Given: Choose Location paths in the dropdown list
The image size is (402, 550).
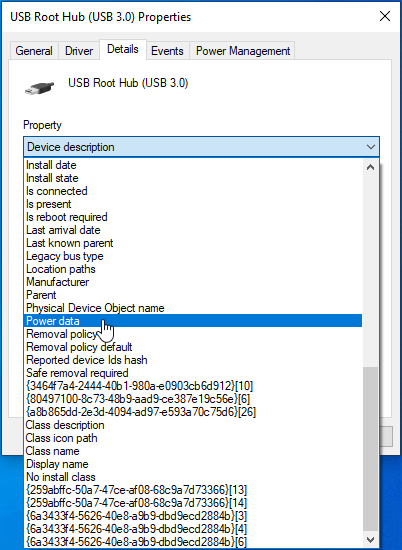Looking at the screenshot, I should 194,269.
